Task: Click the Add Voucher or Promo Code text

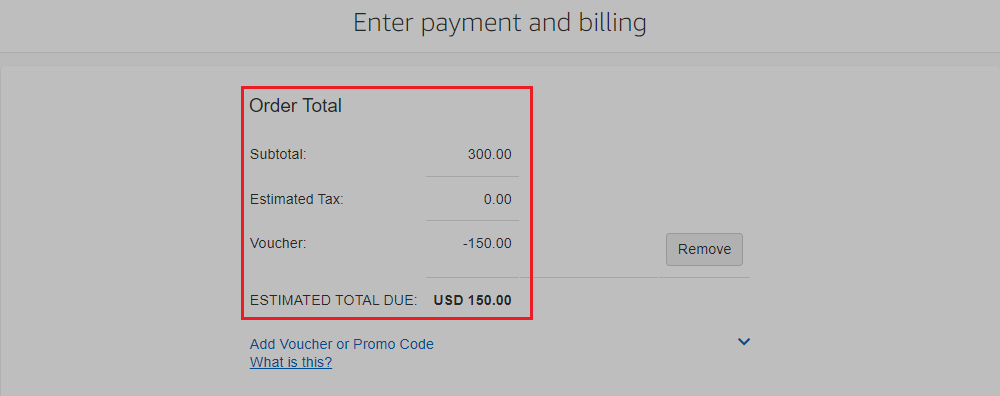Action: point(341,344)
